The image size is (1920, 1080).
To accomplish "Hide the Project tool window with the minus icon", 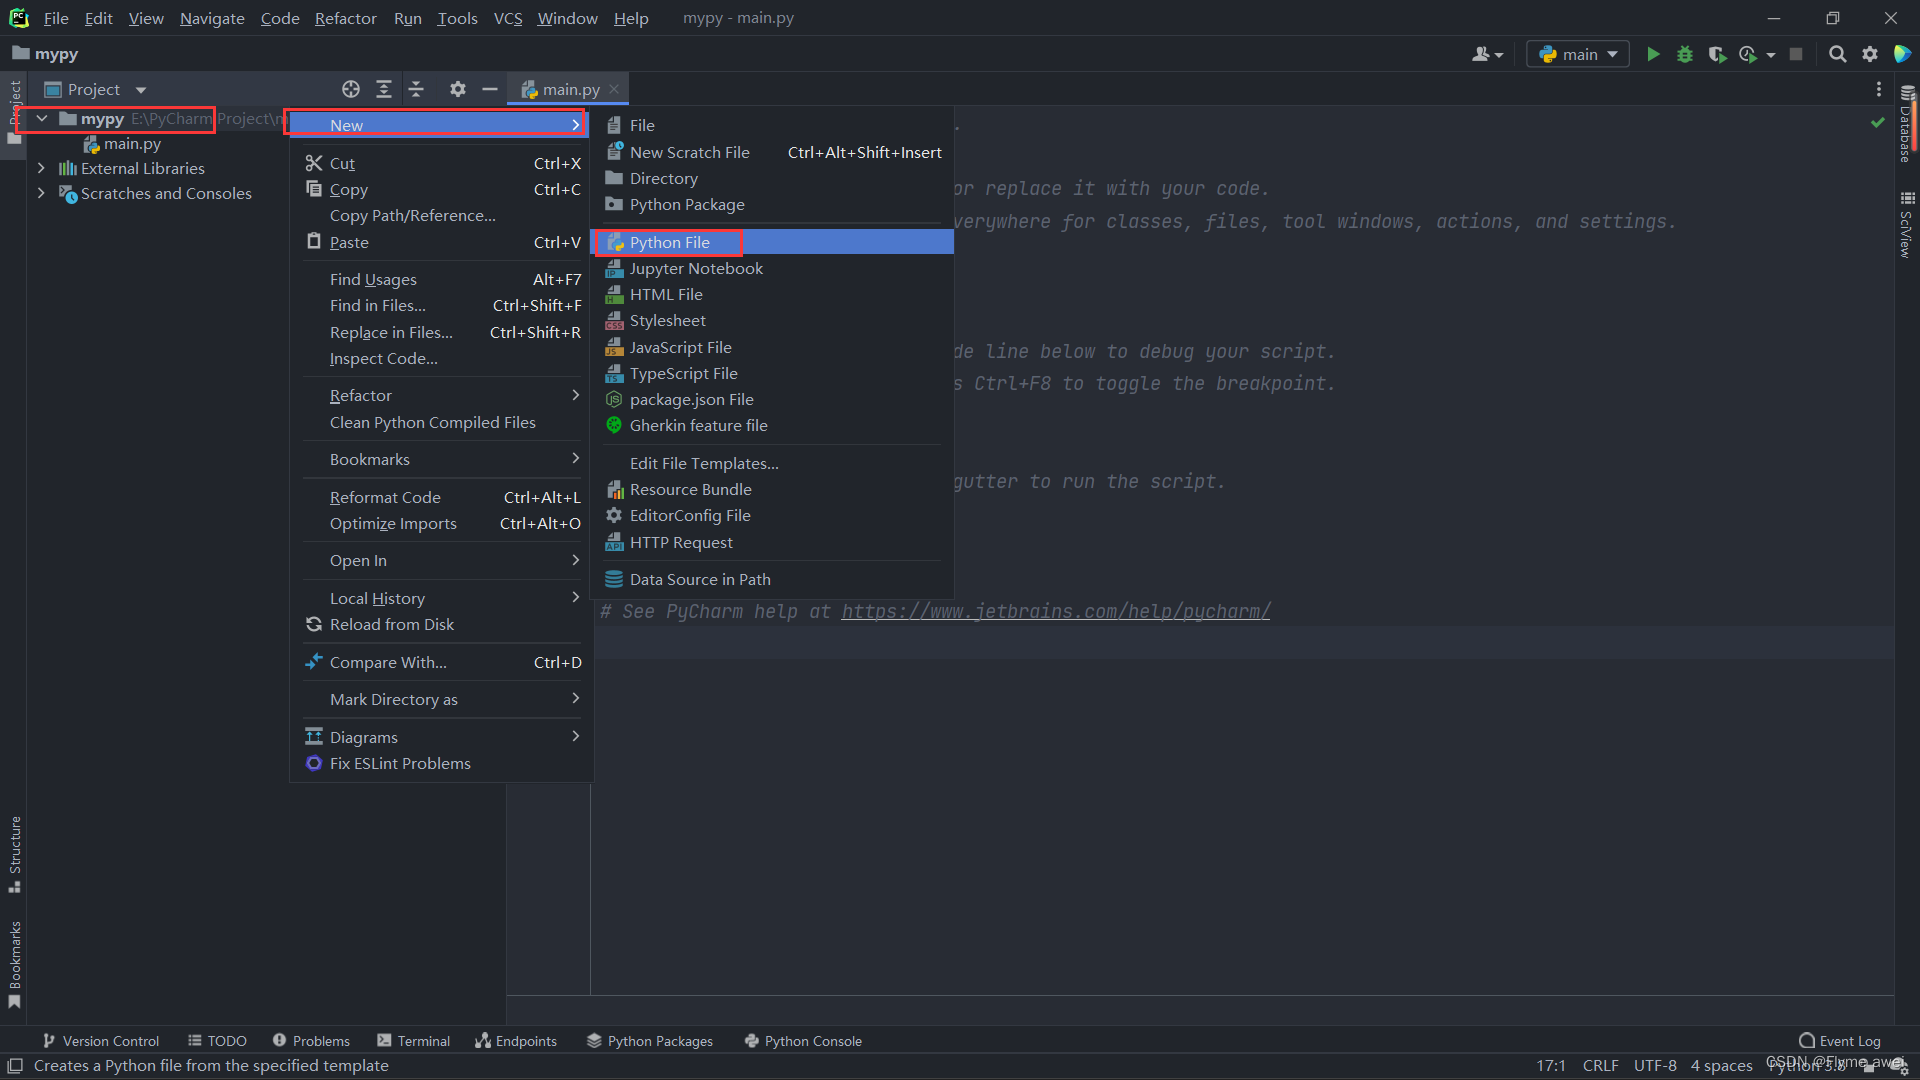I will 489,89.
